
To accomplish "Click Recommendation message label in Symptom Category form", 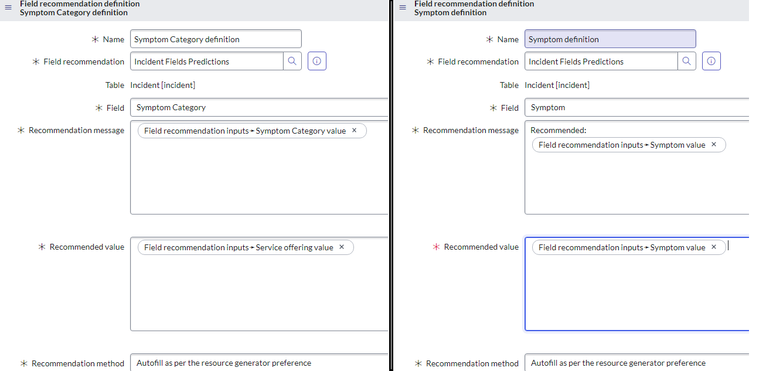I will click(76, 130).
